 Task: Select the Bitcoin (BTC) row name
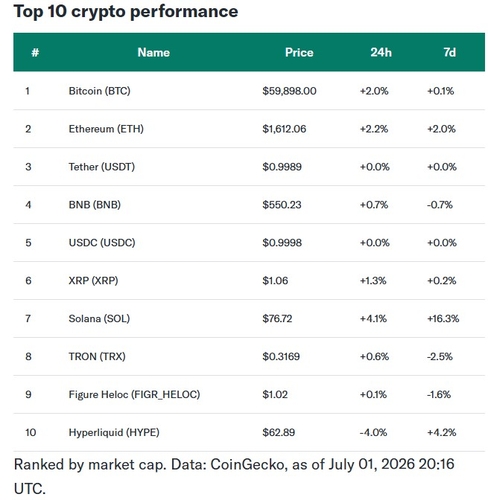pyautogui.click(x=99, y=91)
